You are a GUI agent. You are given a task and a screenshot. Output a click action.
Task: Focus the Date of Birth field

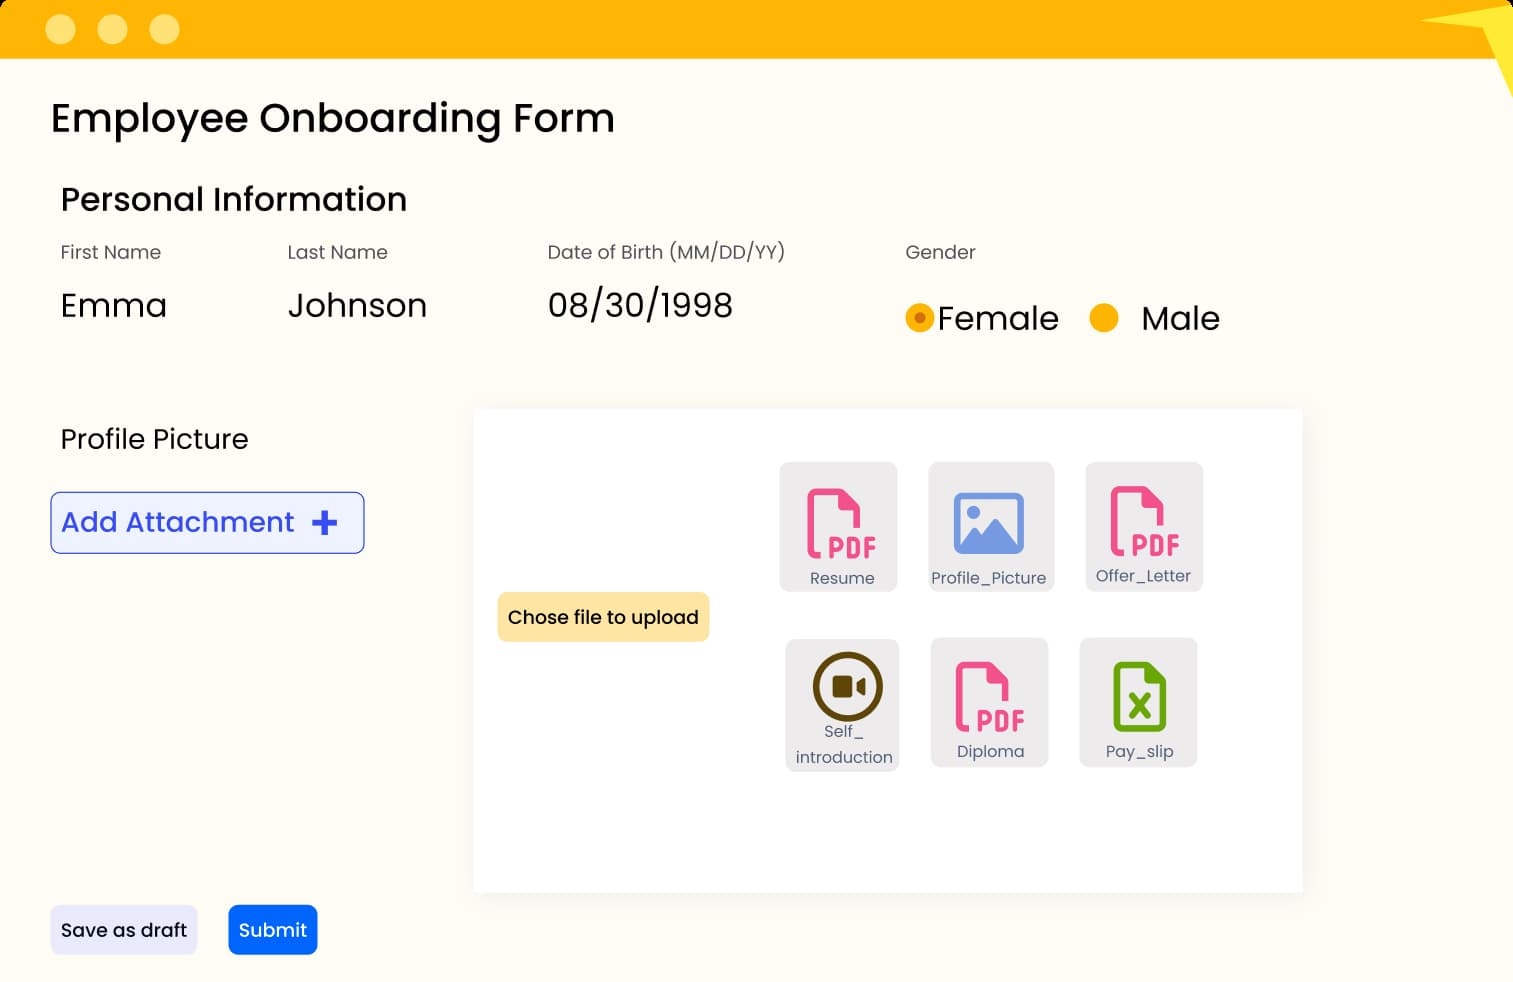tap(640, 305)
